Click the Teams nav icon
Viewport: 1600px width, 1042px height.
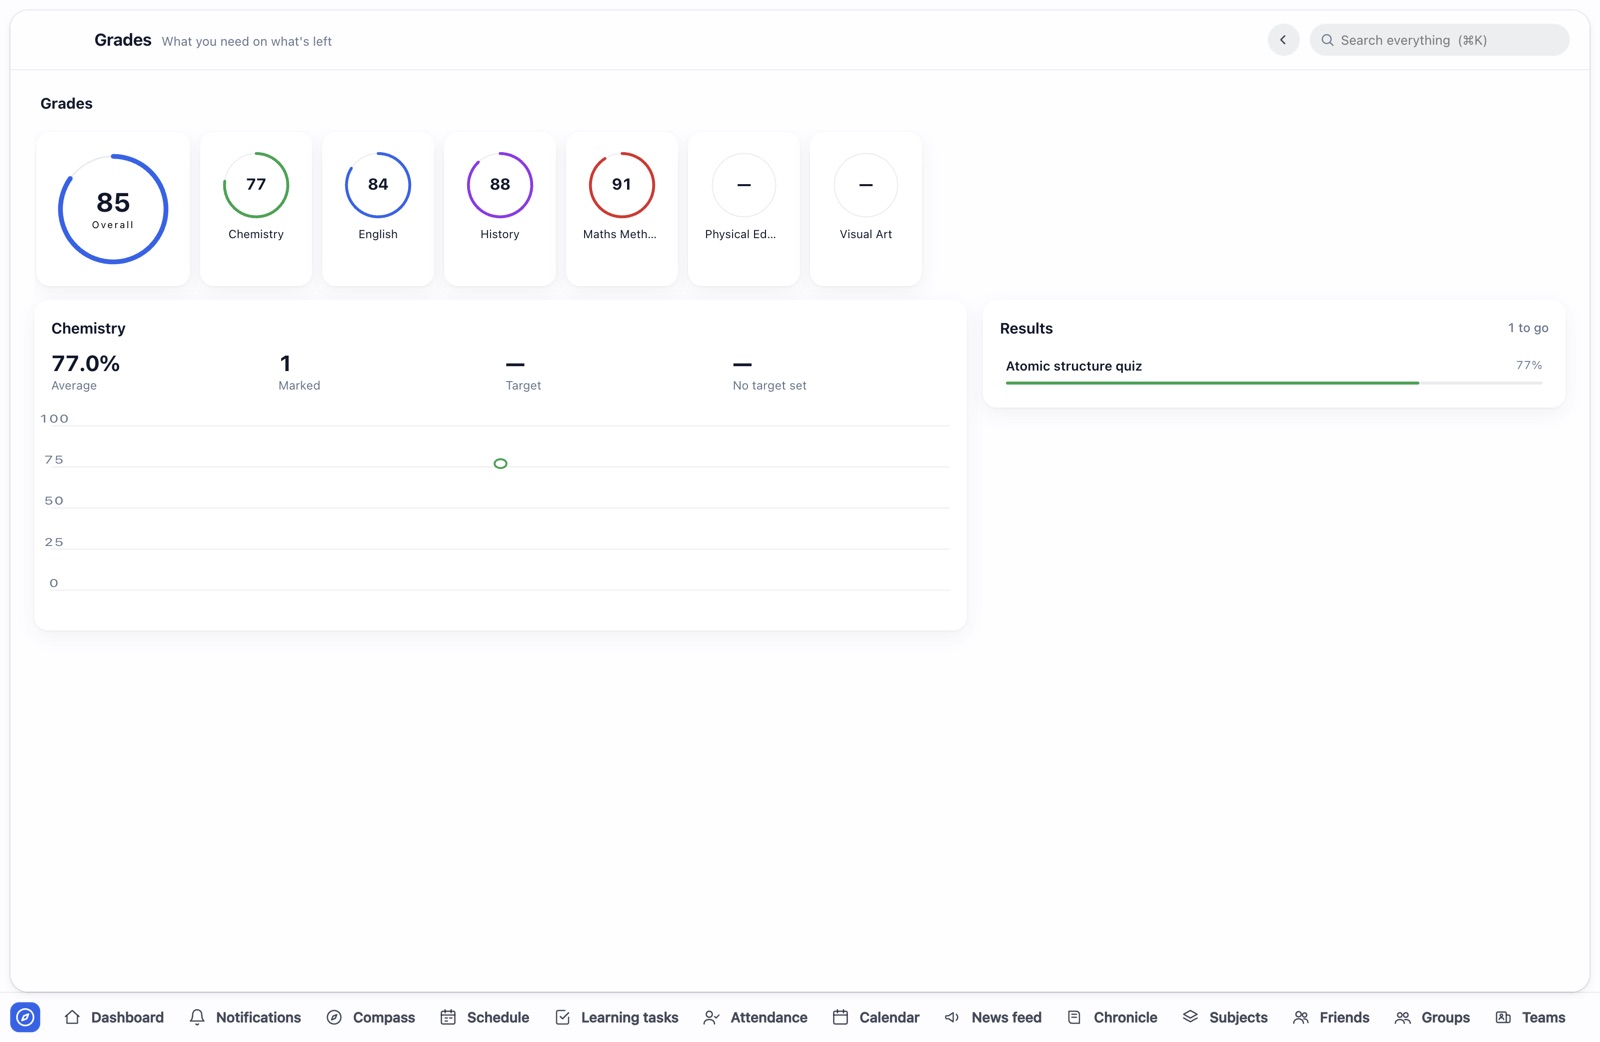point(1503,1017)
